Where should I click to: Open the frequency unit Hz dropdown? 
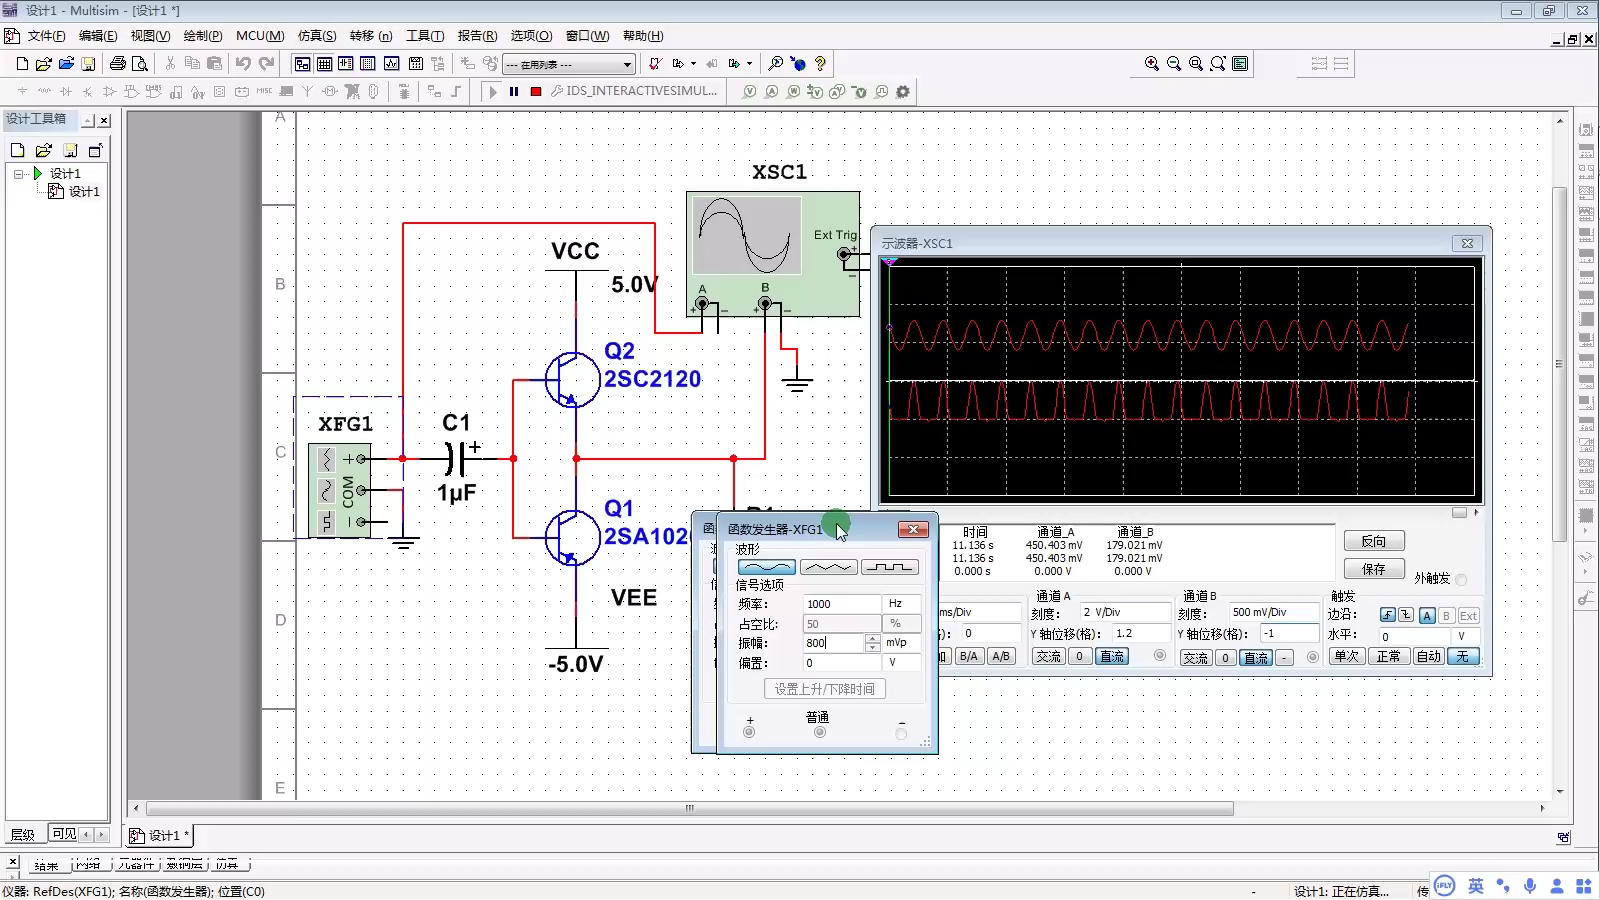[x=901, y=604]
